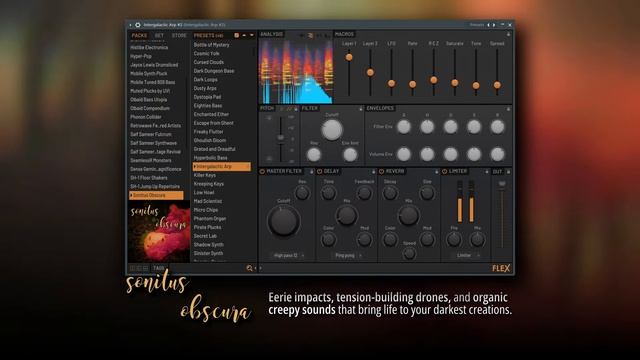640x360 pixels.
Task: Choose the Intergalactic Arp preset
Action: (x=222, y=167)
